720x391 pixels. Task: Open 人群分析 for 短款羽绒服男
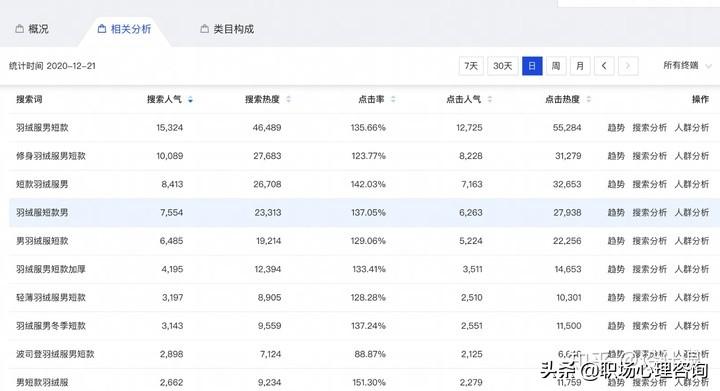(692, 184)
